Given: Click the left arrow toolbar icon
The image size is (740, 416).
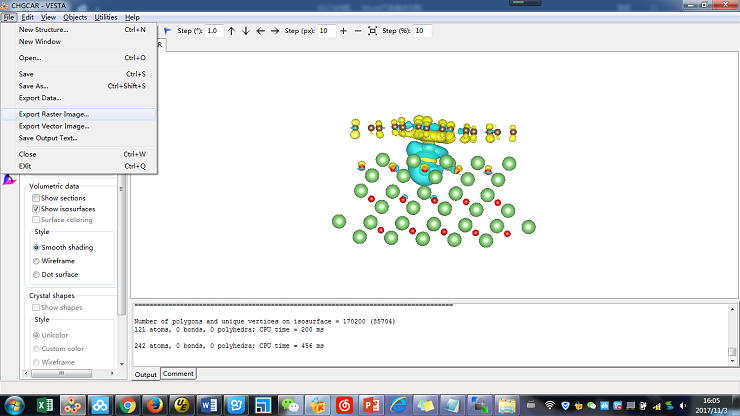Looking at the screenshot, I should pyautogui.click(x=261, y=31).
